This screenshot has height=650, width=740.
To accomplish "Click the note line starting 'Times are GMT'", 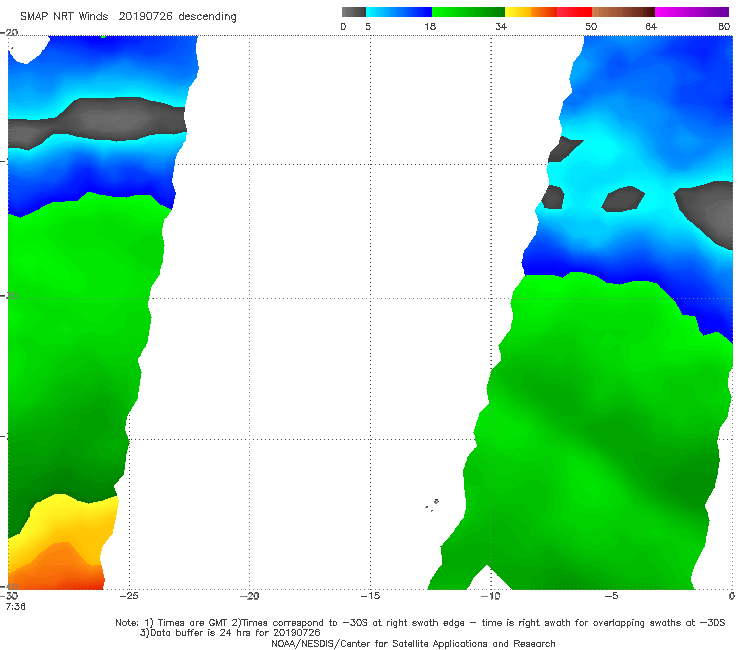I will tap(420, 623).
